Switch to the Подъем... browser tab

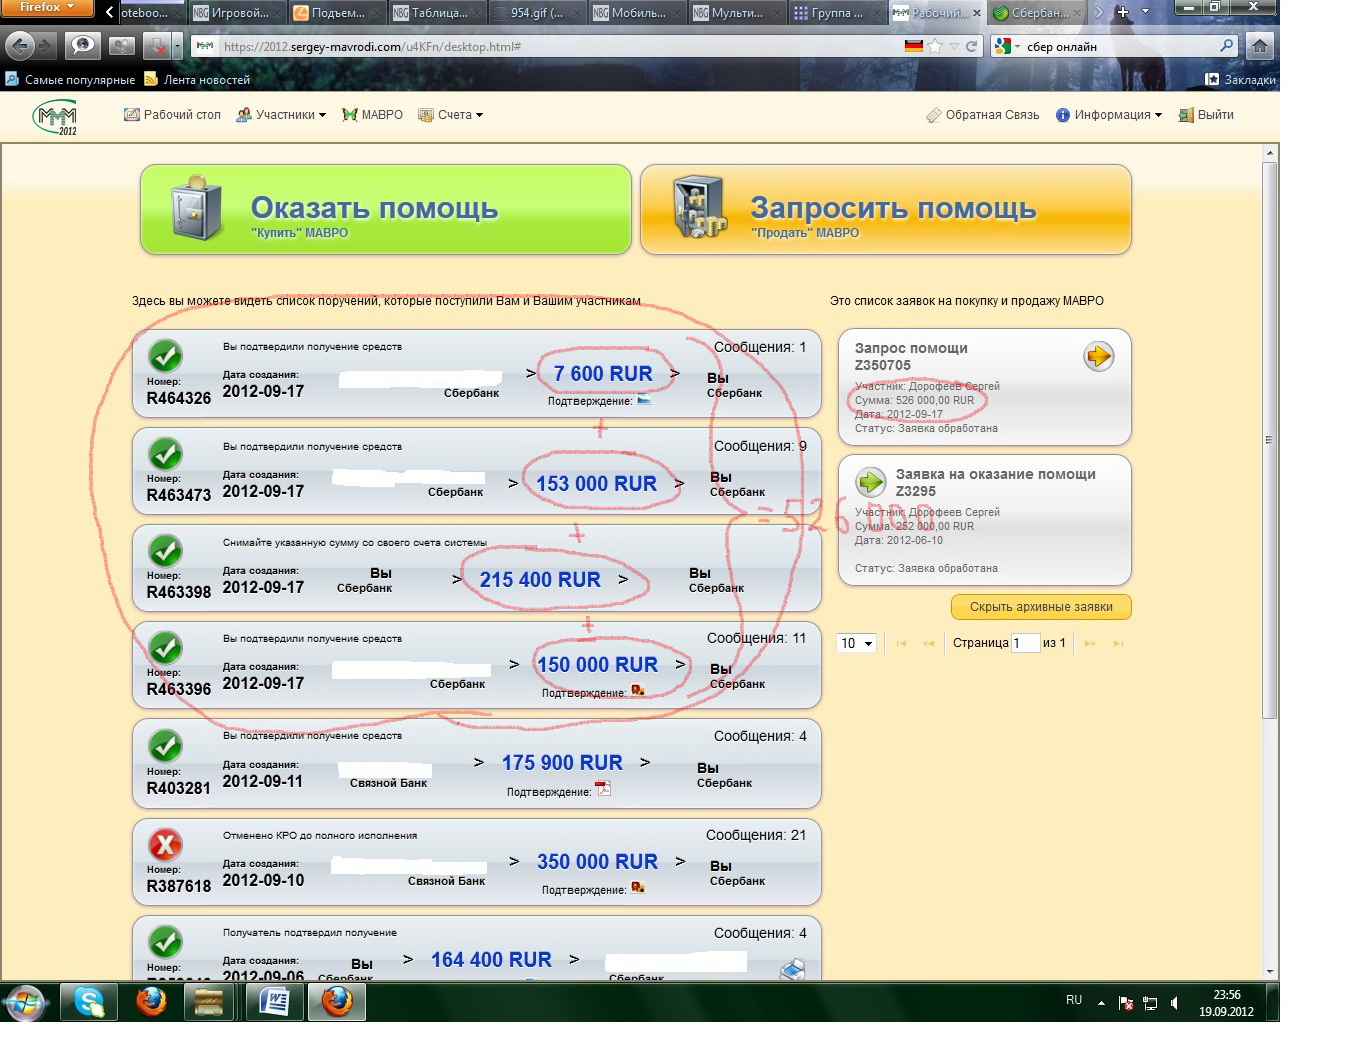(x=337, y=13)
